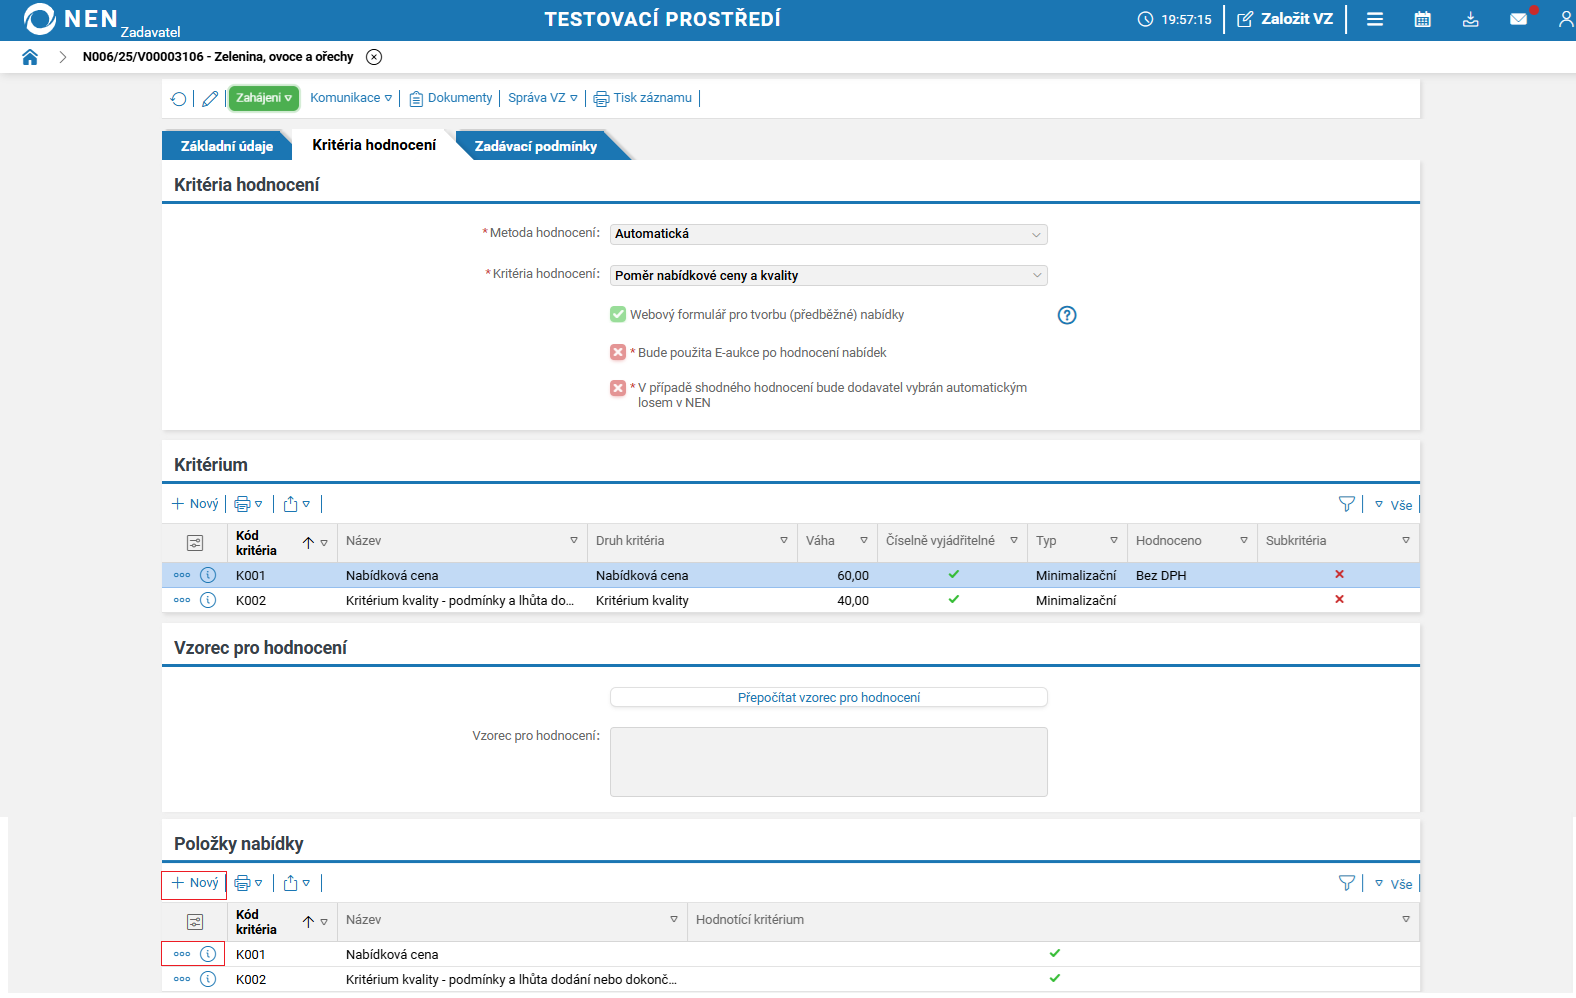The height and width of the screenshot is (998, 1576).
Task: Click the Vzorec pro hodnocení text area
Action: coord(829,762)
